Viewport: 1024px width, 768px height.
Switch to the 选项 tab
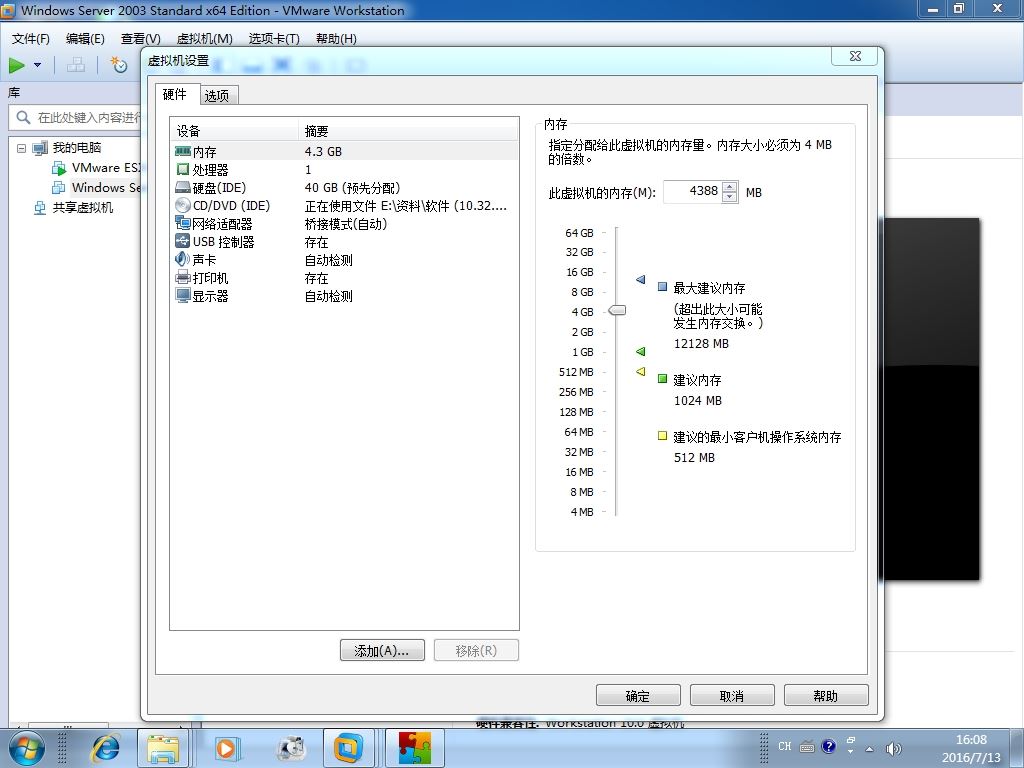tap(217, 96)
